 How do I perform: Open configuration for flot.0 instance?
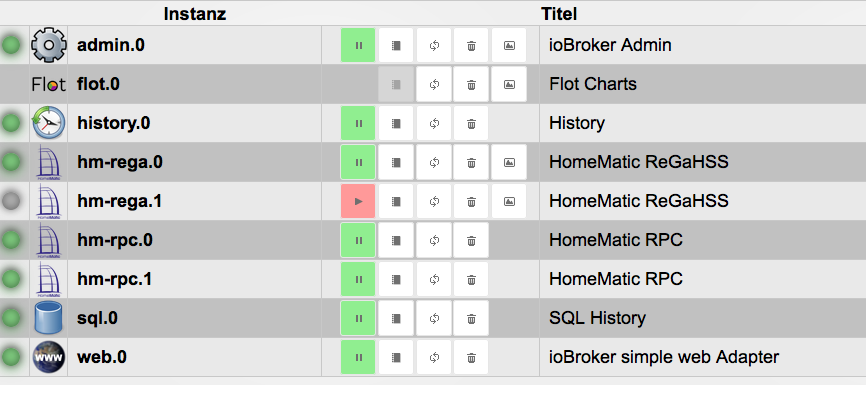396,84
